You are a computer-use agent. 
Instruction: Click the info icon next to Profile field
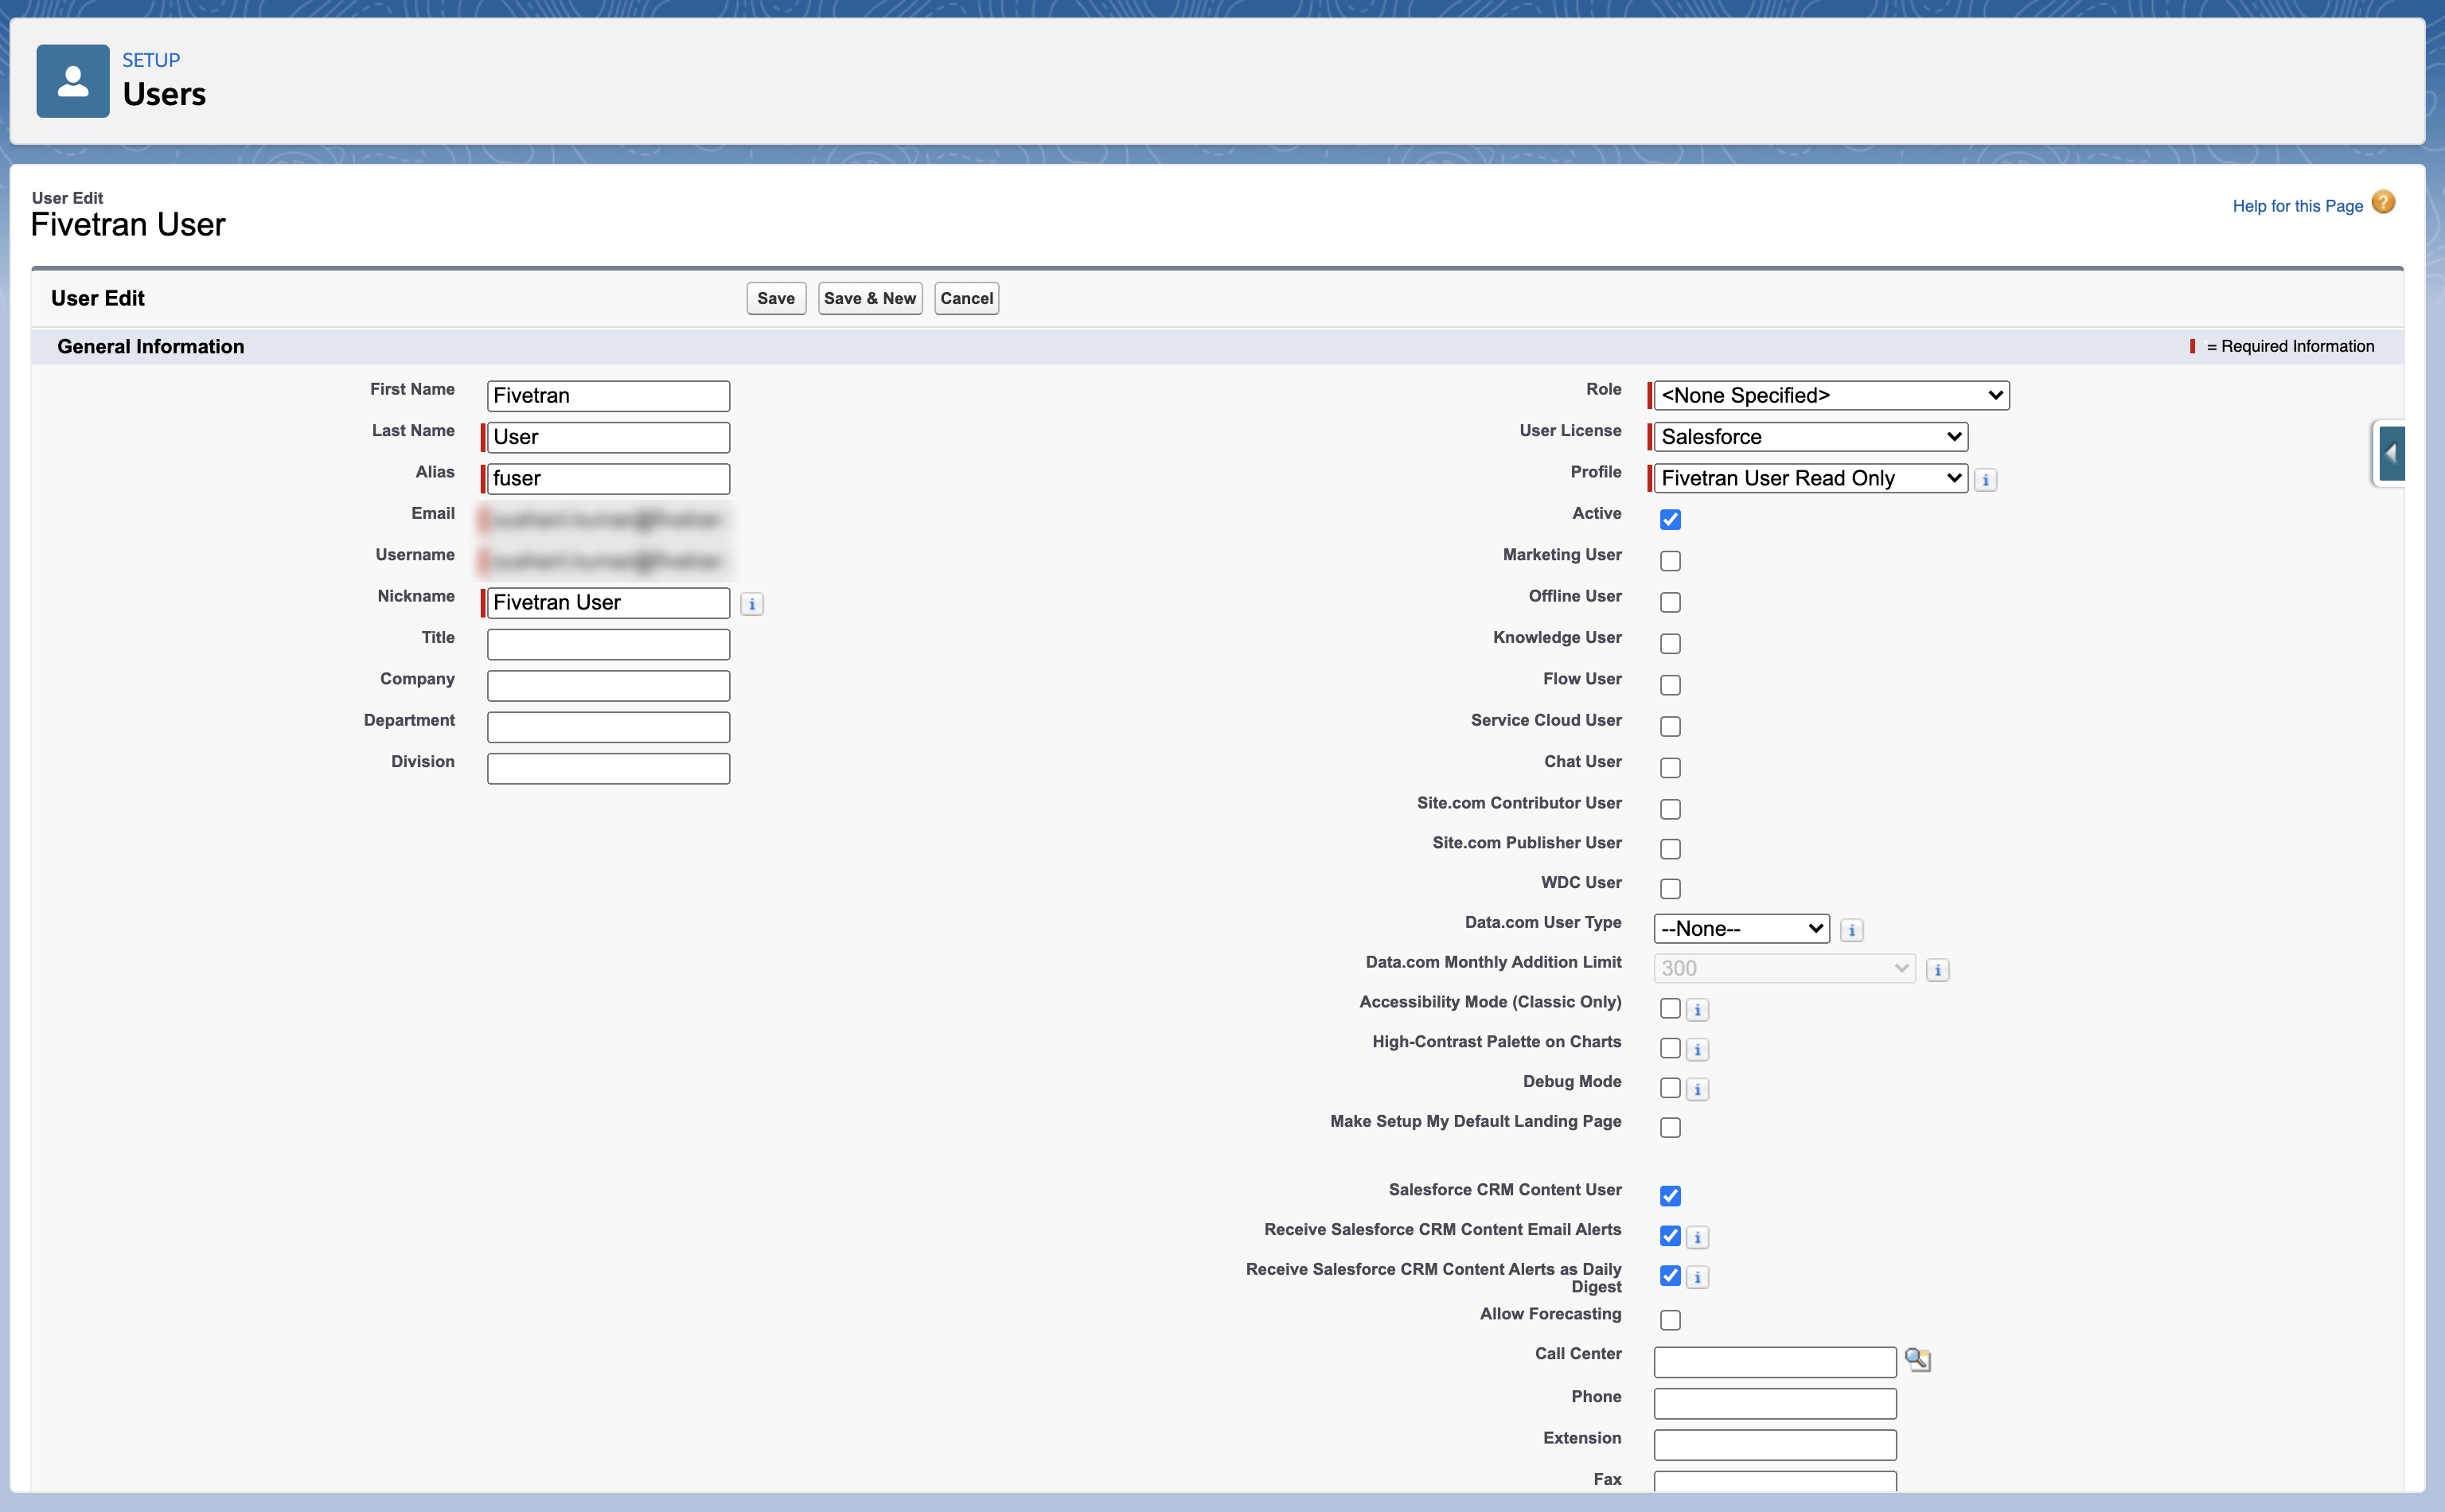coord(1986,480)
